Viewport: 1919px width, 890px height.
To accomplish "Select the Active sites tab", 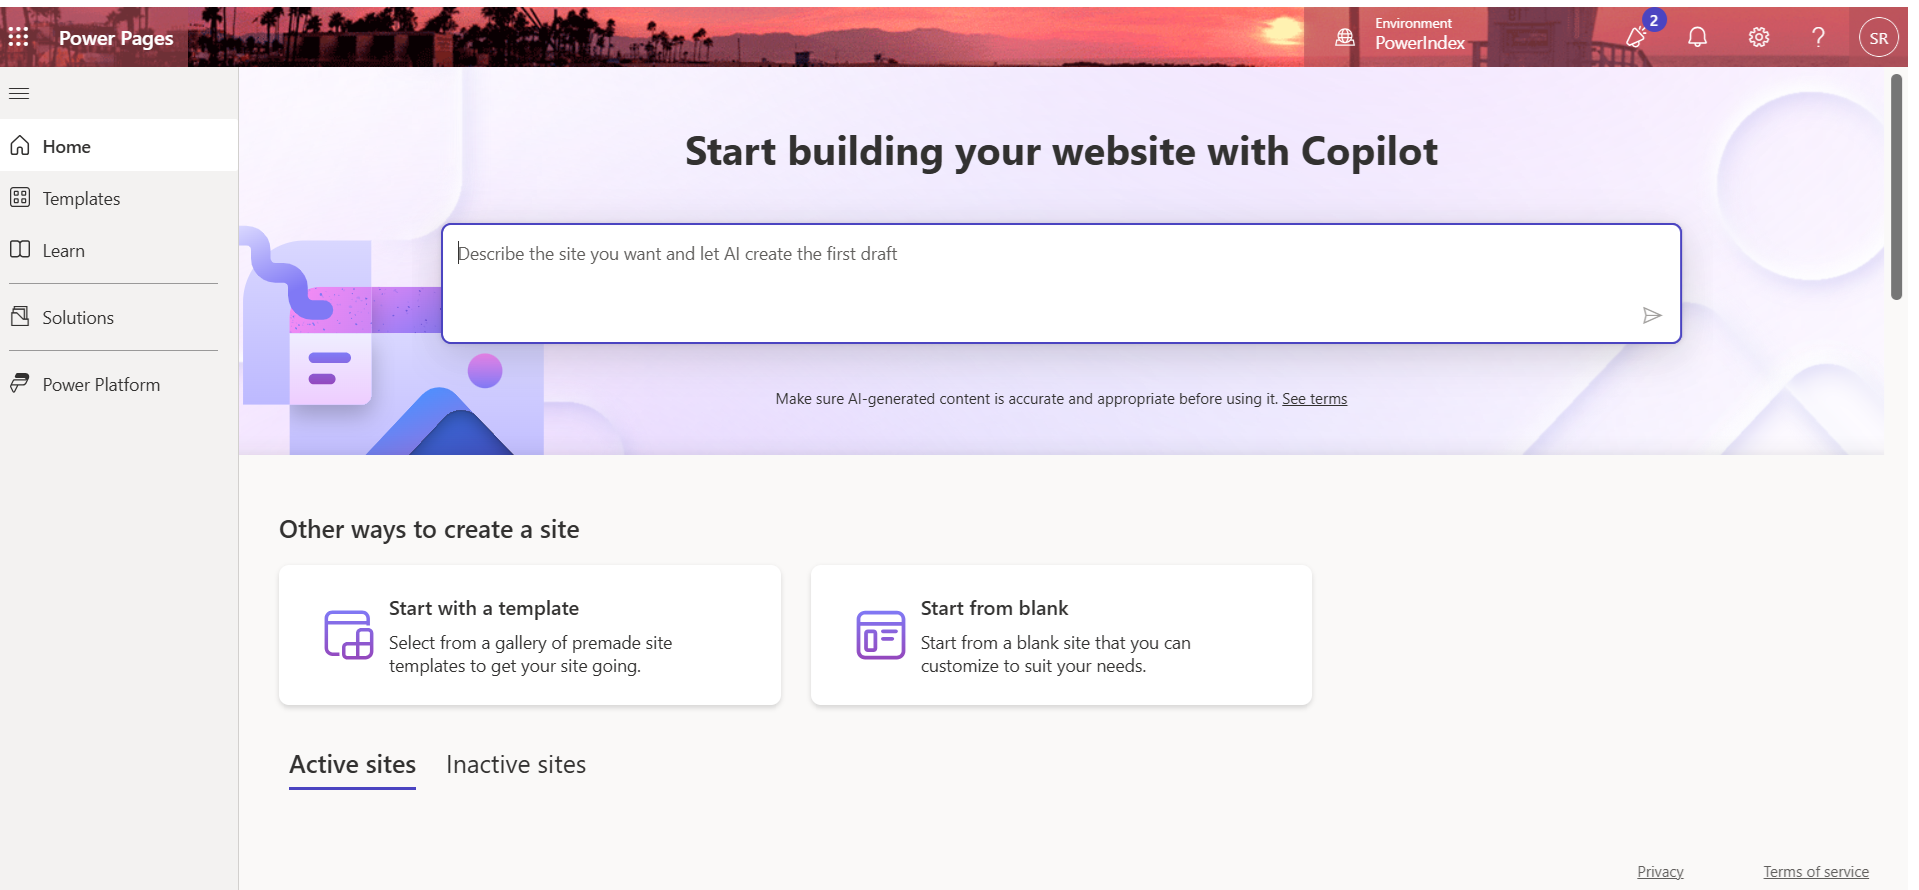I will tap(352, 765).
